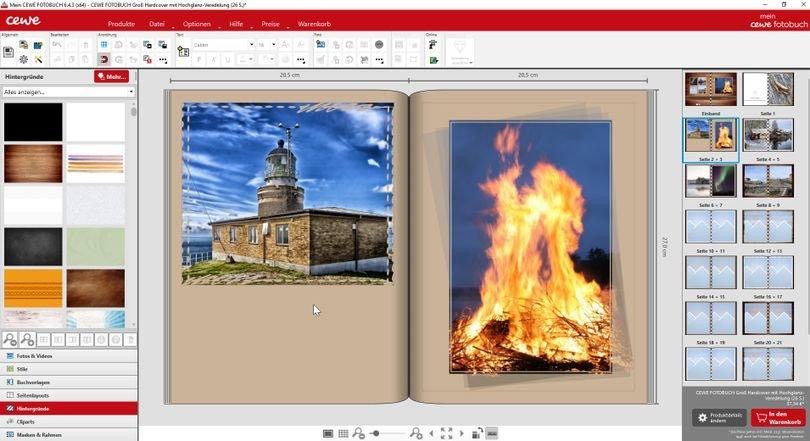Open the 'Alles anzeigen' backgrounds filter dropdown
The height and width of the screenshot is (441, 810).
click(69, 92)
